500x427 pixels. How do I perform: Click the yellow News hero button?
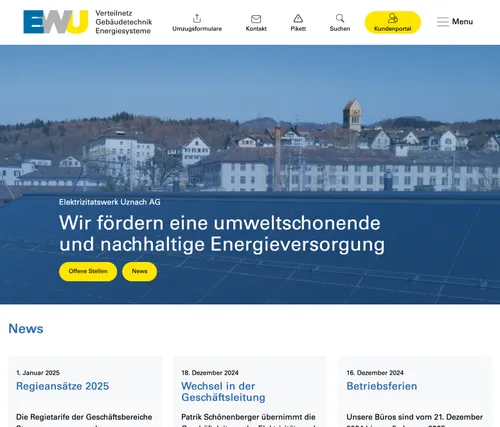pos(139,271)
